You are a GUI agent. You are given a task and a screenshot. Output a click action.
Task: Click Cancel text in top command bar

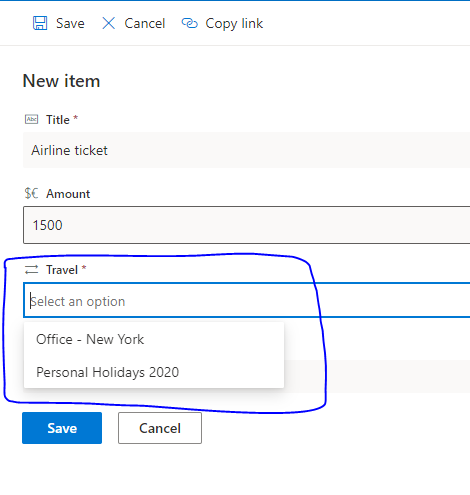click(x=145, y=23)
